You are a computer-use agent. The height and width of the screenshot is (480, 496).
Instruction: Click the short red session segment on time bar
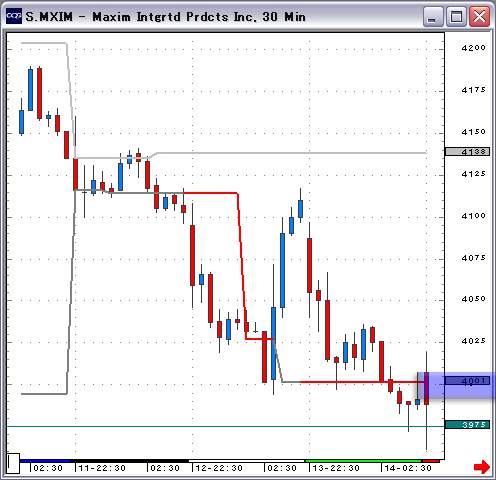[x=431, y=461]
